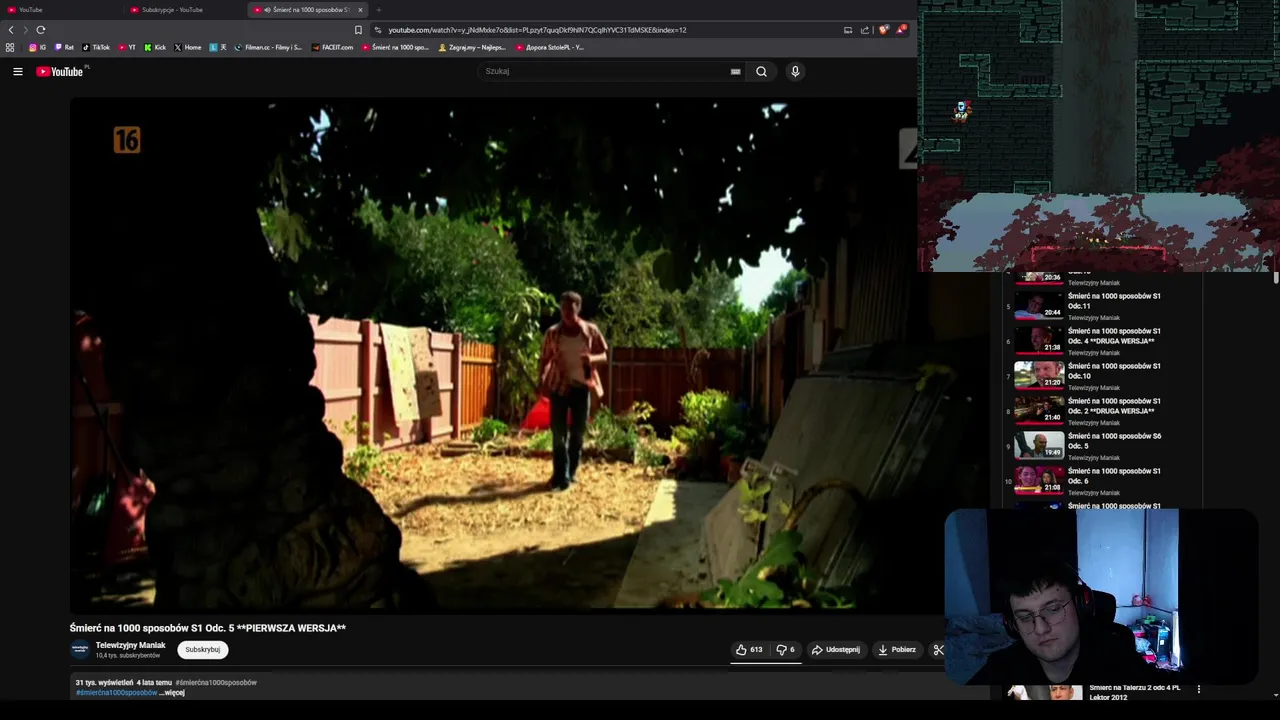The image size is (1280, 720).
Task: Open Śmierć na Talerzu 2 recommended video
Action: pos(1134,692)
